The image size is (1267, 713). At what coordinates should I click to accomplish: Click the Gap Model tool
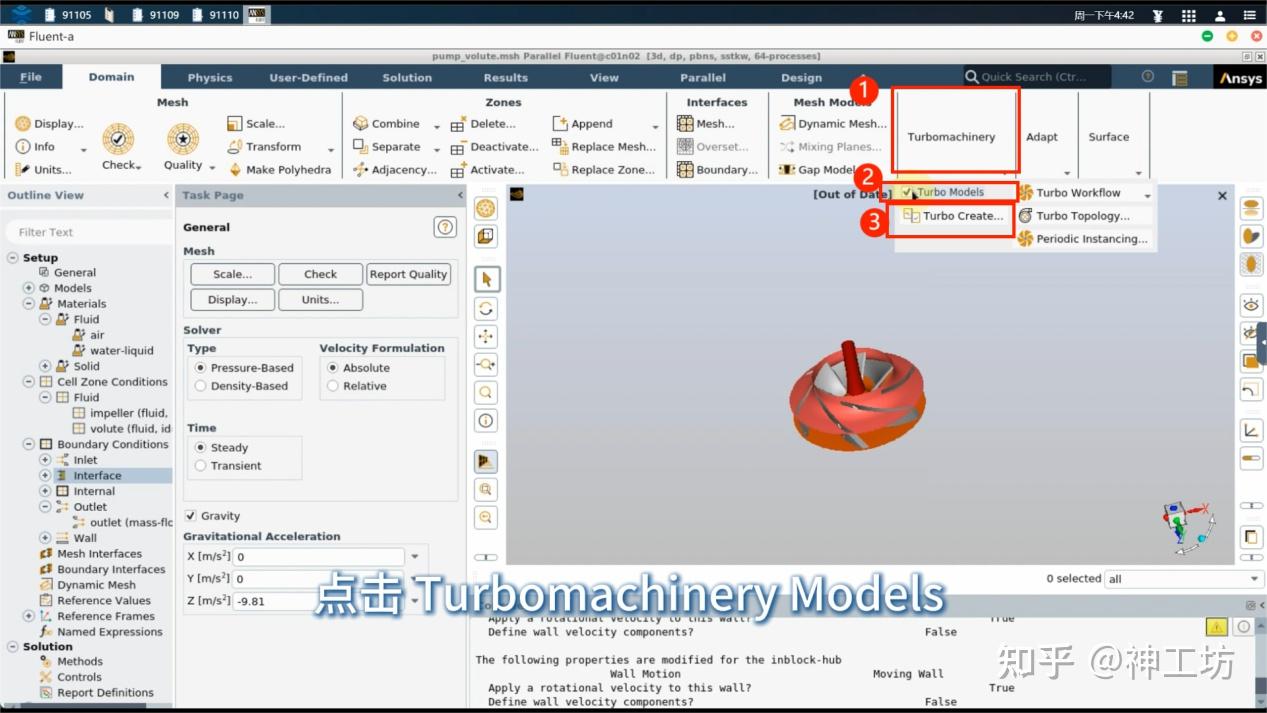pyautogui.click(x=818, y=170)
